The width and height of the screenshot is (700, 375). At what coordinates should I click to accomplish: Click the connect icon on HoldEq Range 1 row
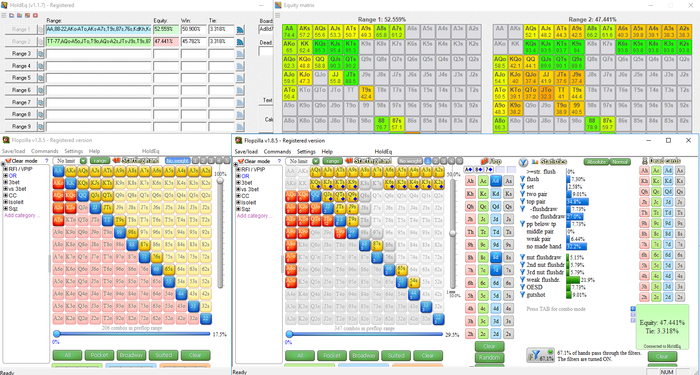pos(240,29)
